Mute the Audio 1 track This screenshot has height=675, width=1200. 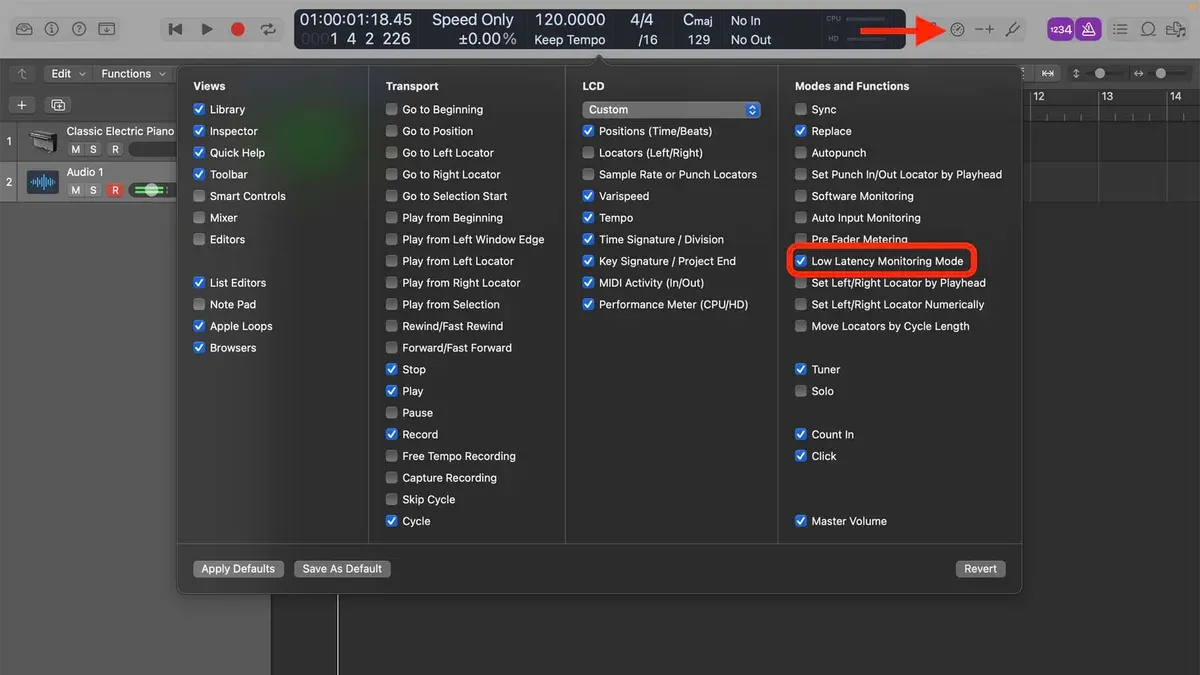pyautogui.click(x=76, y=190)
